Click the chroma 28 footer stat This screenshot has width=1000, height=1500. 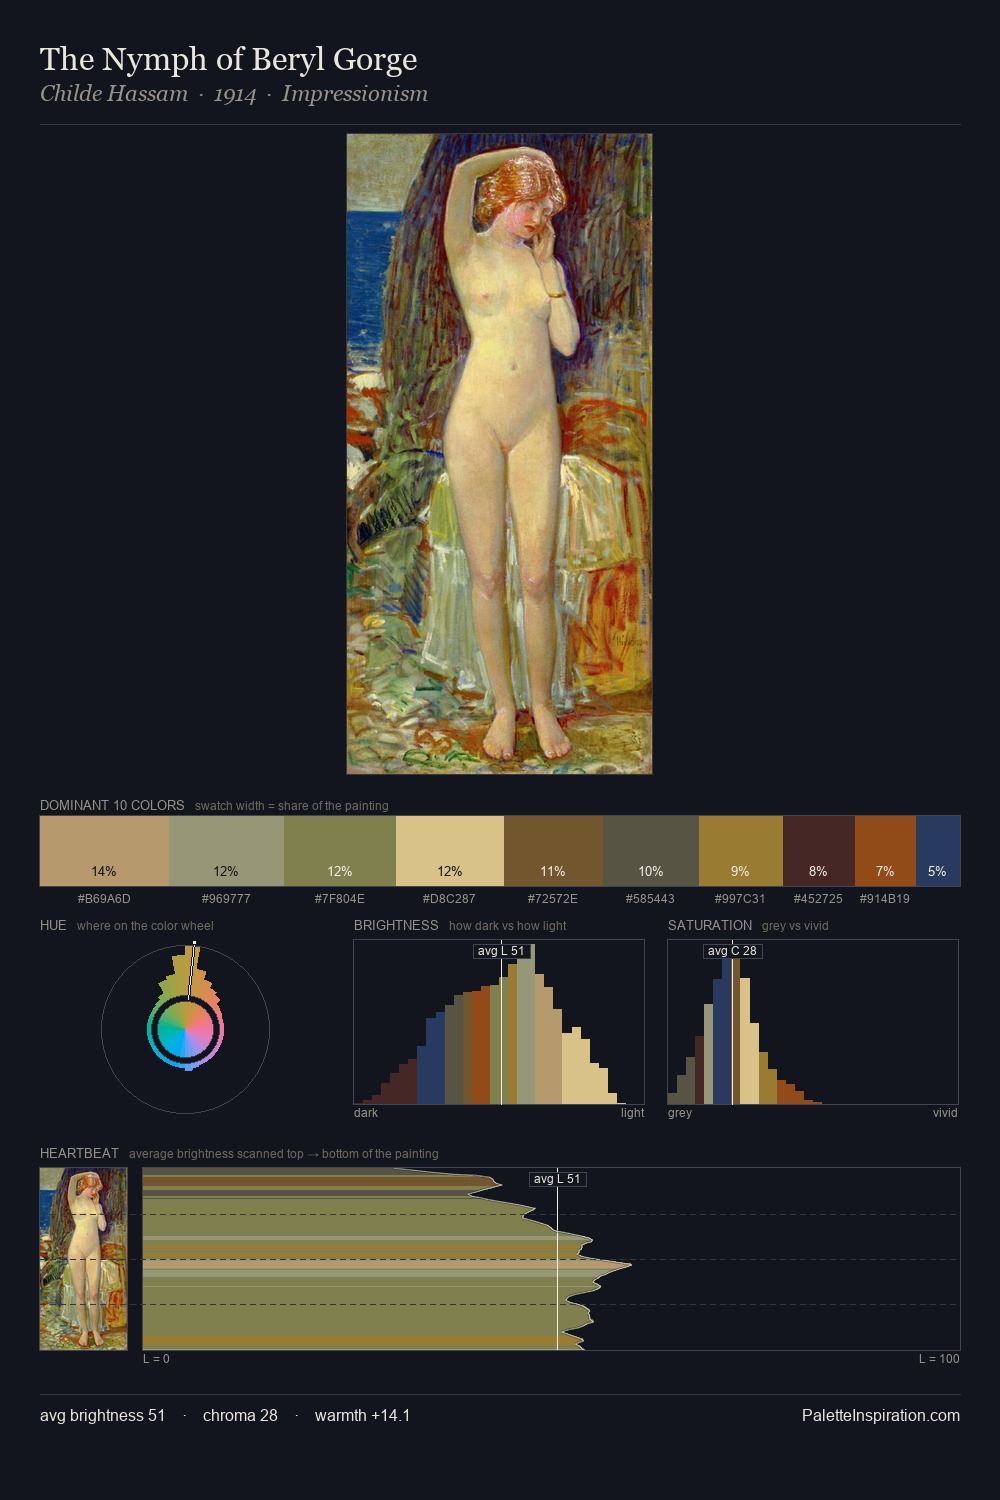[x=240, y=1416]
